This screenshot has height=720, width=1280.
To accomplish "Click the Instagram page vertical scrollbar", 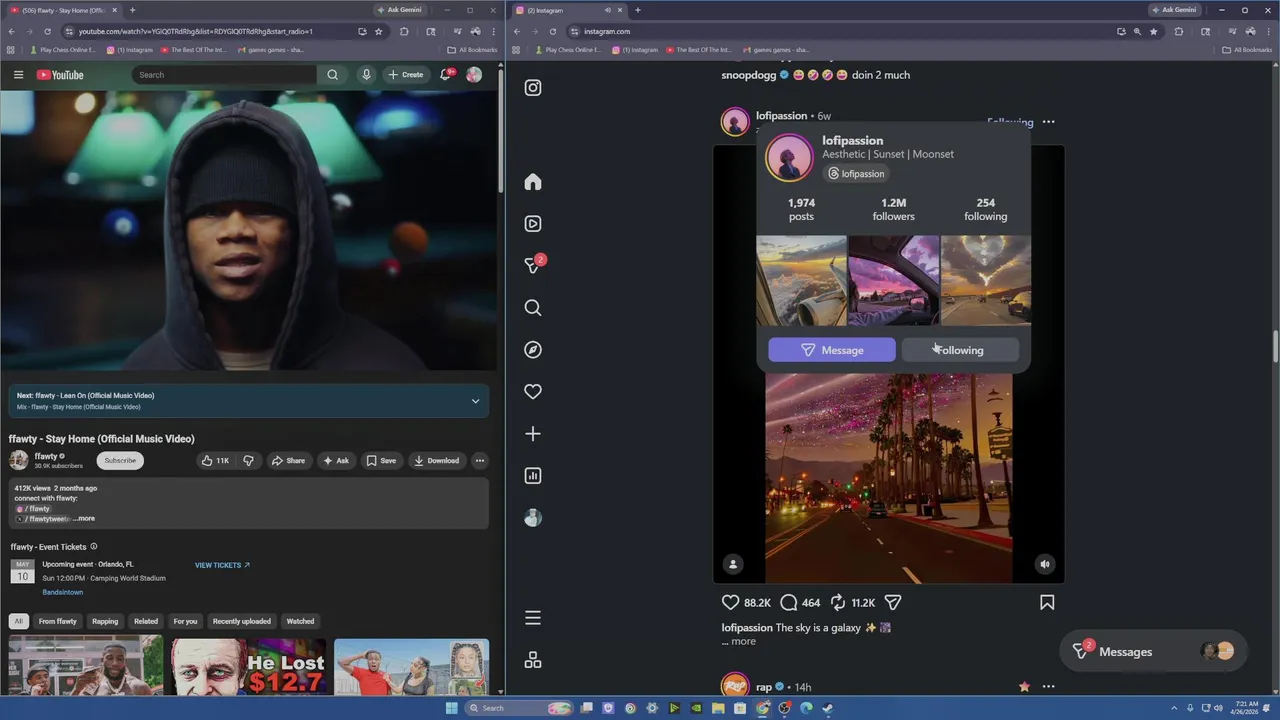I will tap(1275, 348).
